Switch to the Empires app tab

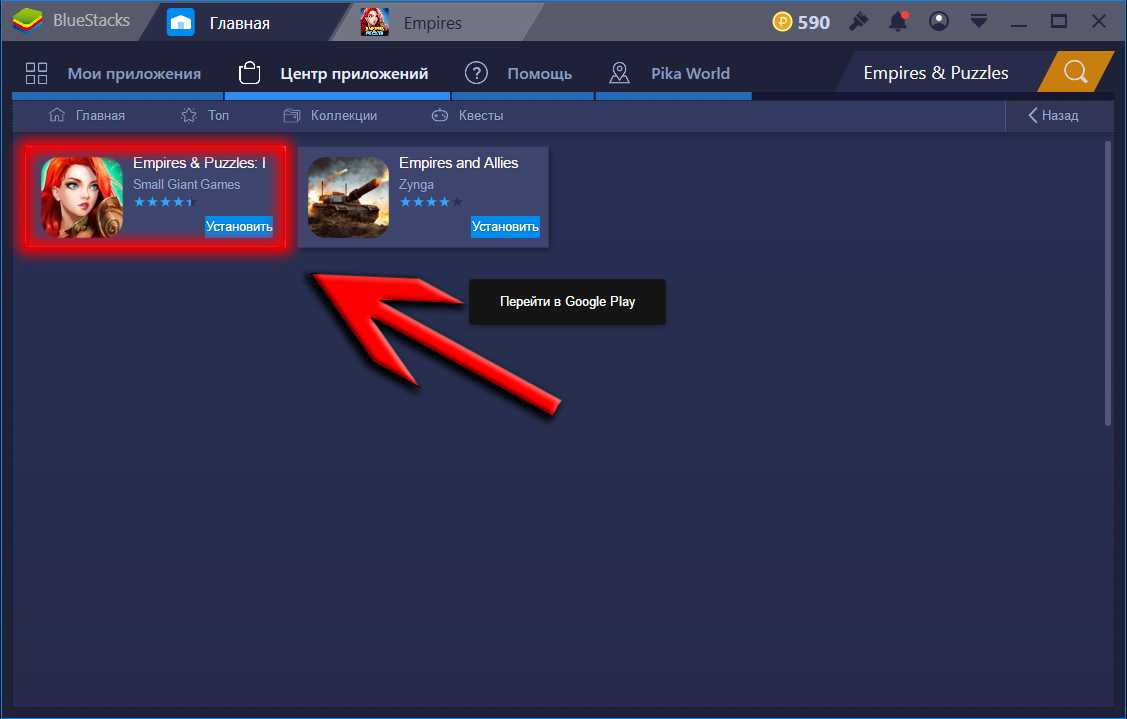[x=430, y=21]
